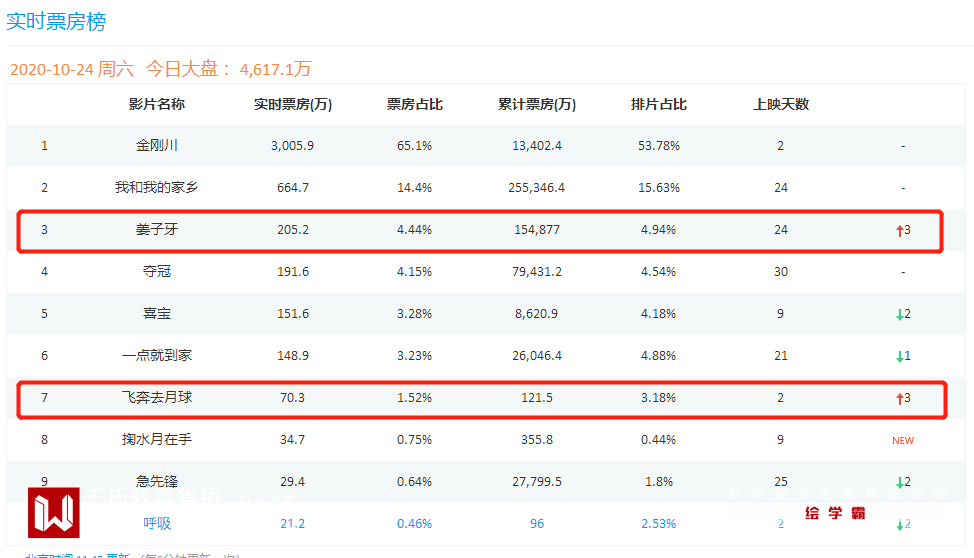Click the 票房占比 column header

(414, 104)
